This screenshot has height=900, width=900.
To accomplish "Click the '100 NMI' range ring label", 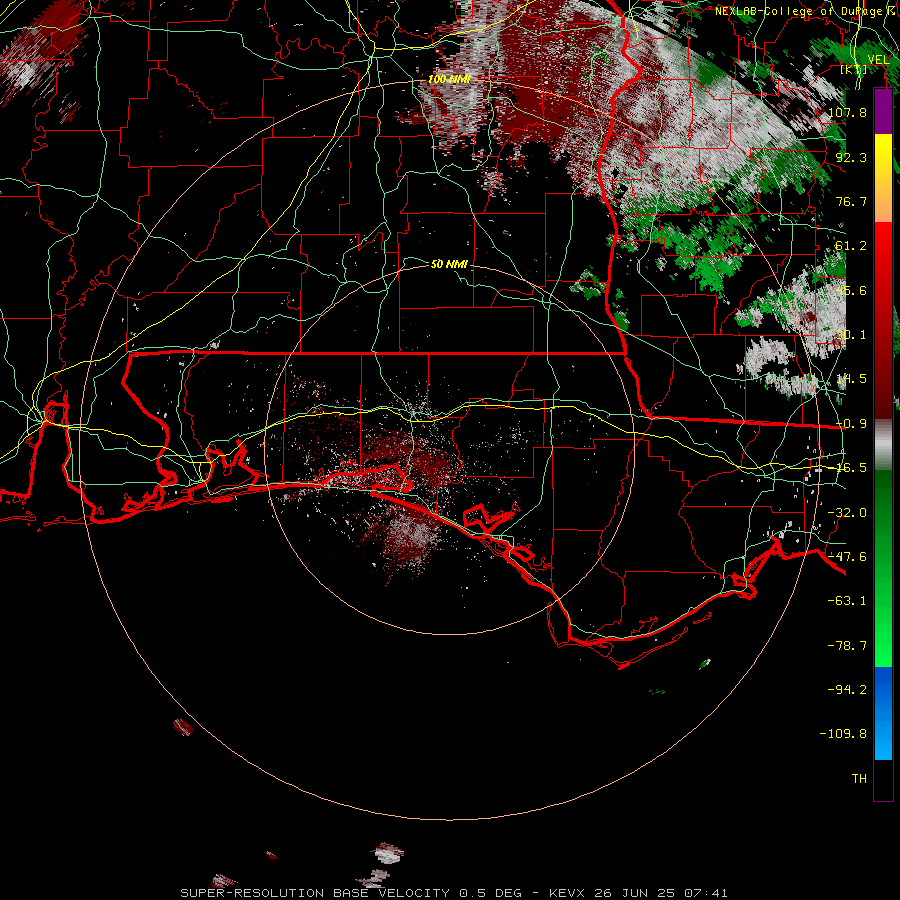I will (449, 79).
